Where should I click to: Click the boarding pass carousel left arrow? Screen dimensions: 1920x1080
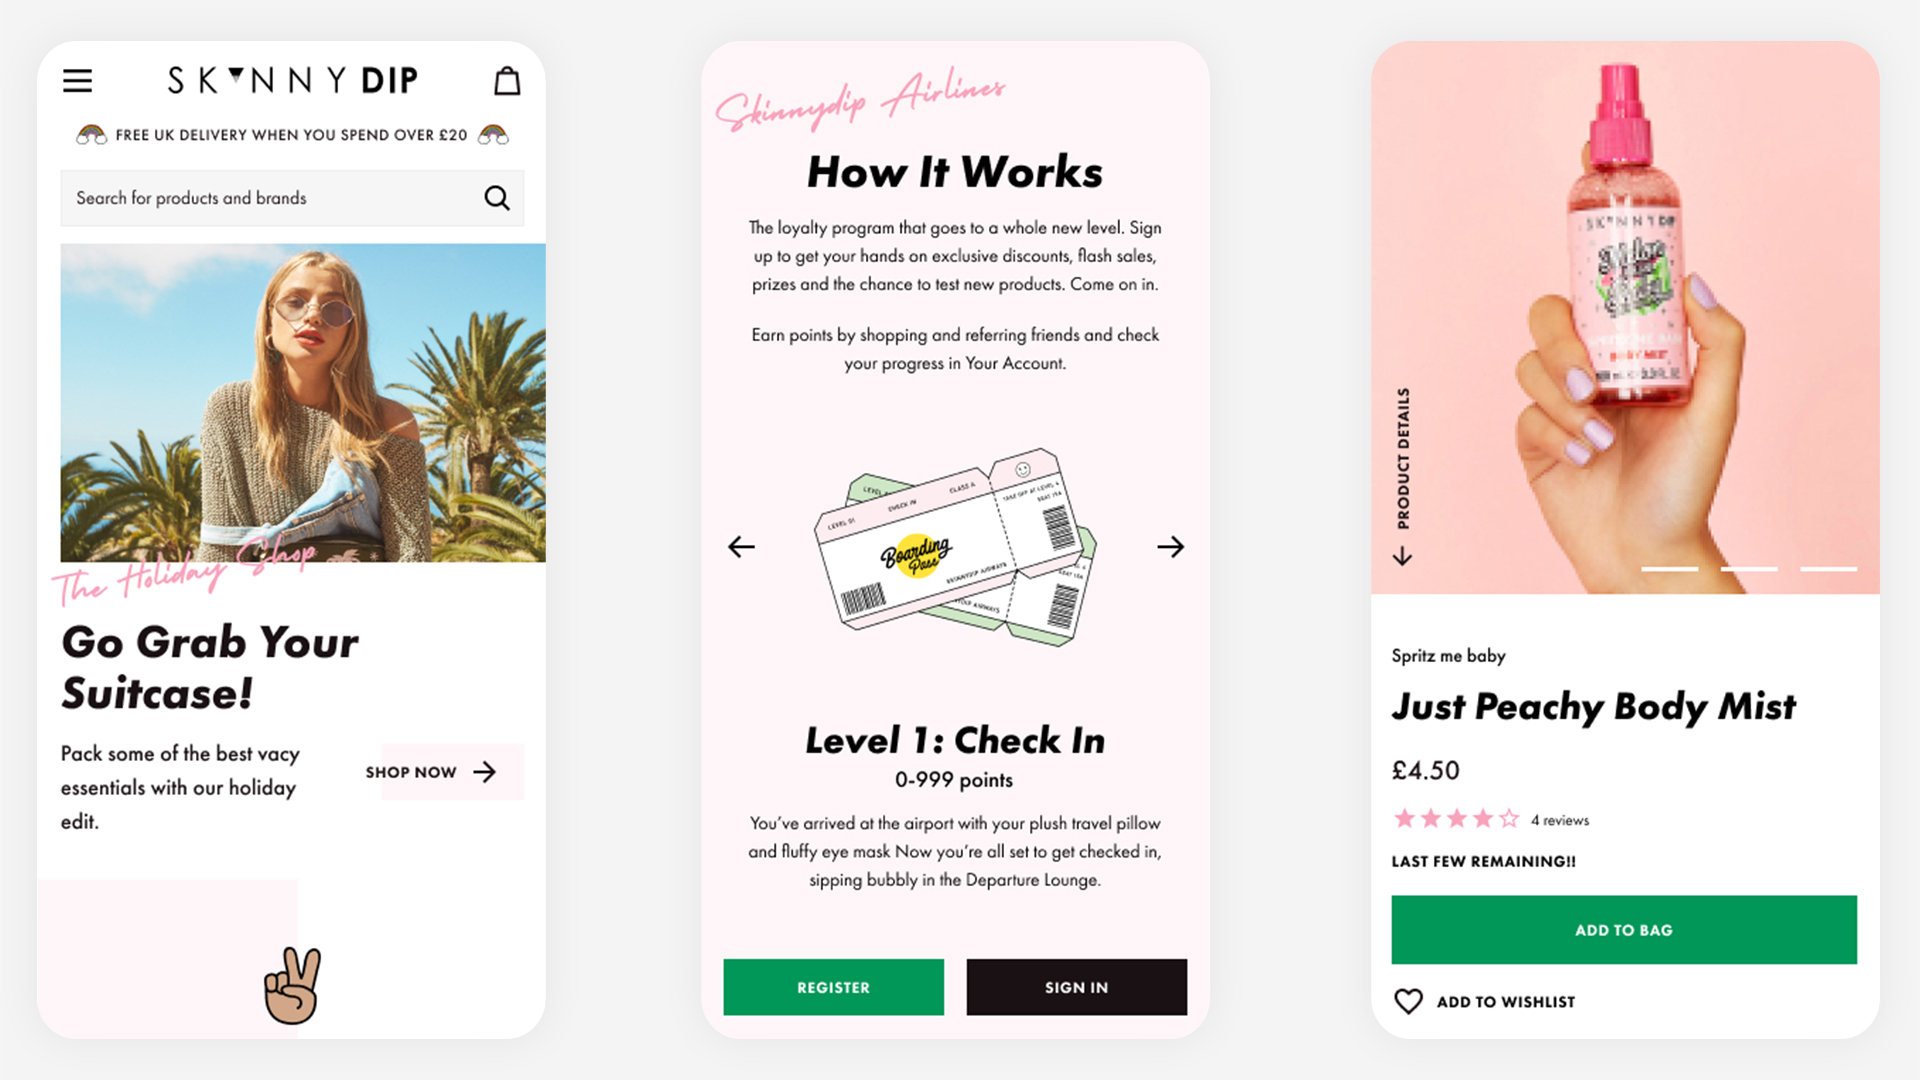(x=741, y=546)
